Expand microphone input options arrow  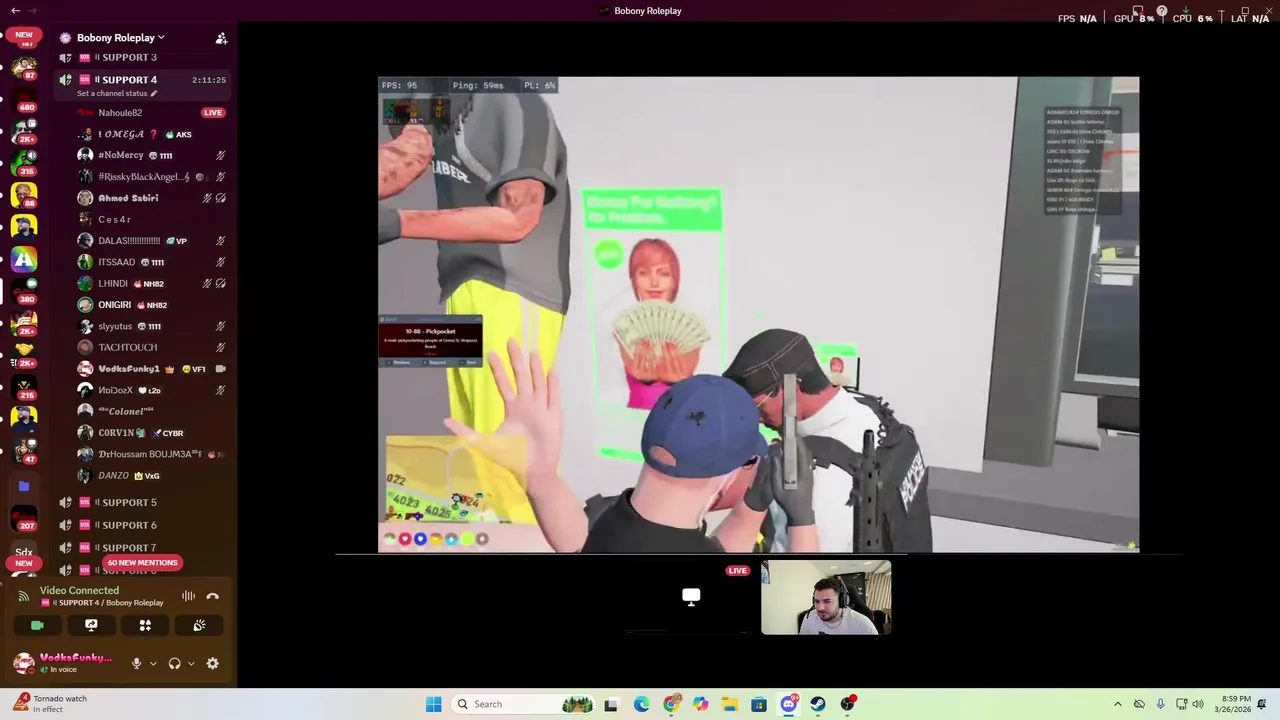pos(152,663)
